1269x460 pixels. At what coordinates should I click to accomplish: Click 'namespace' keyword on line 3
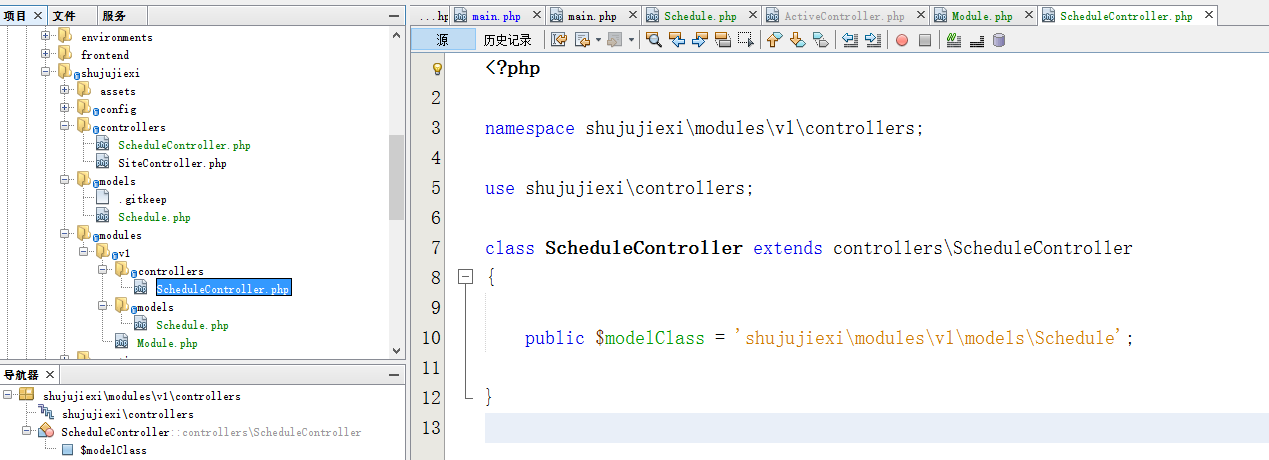coord(530,128)
